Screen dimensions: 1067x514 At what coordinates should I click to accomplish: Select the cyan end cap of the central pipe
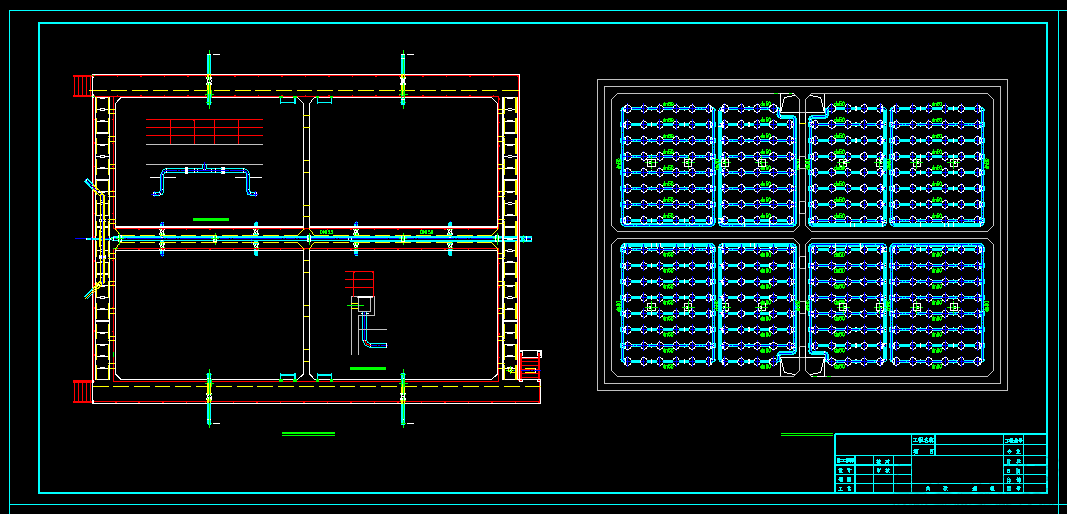point(526,239)
